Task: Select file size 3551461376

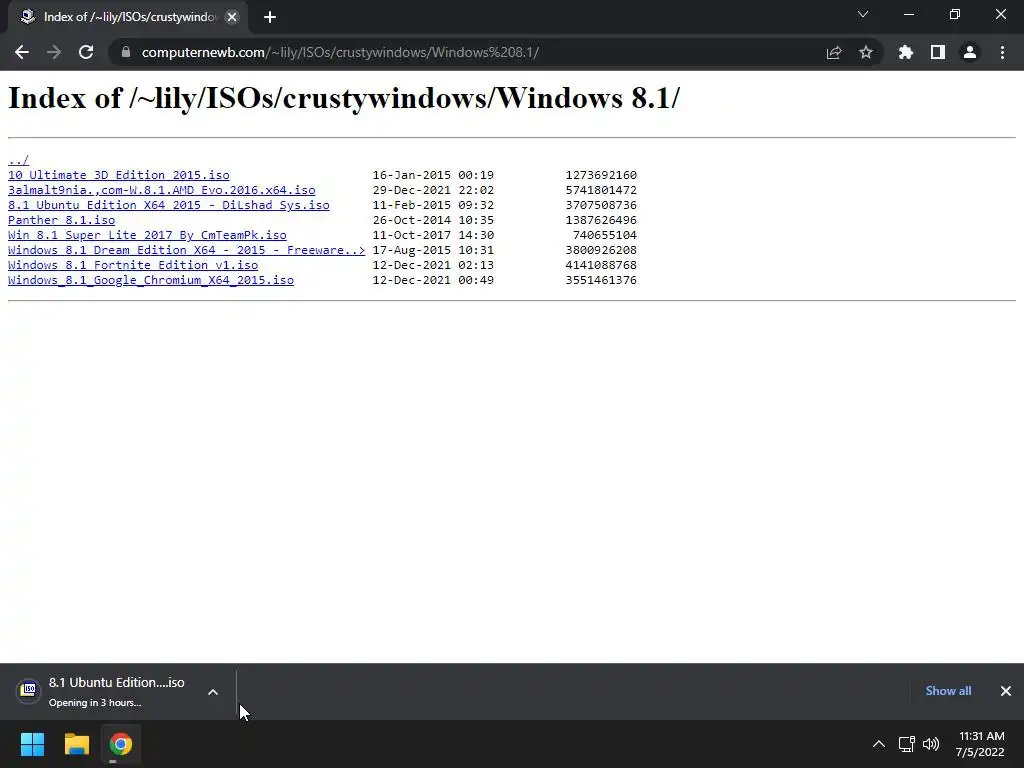Action: click(601, 280)
